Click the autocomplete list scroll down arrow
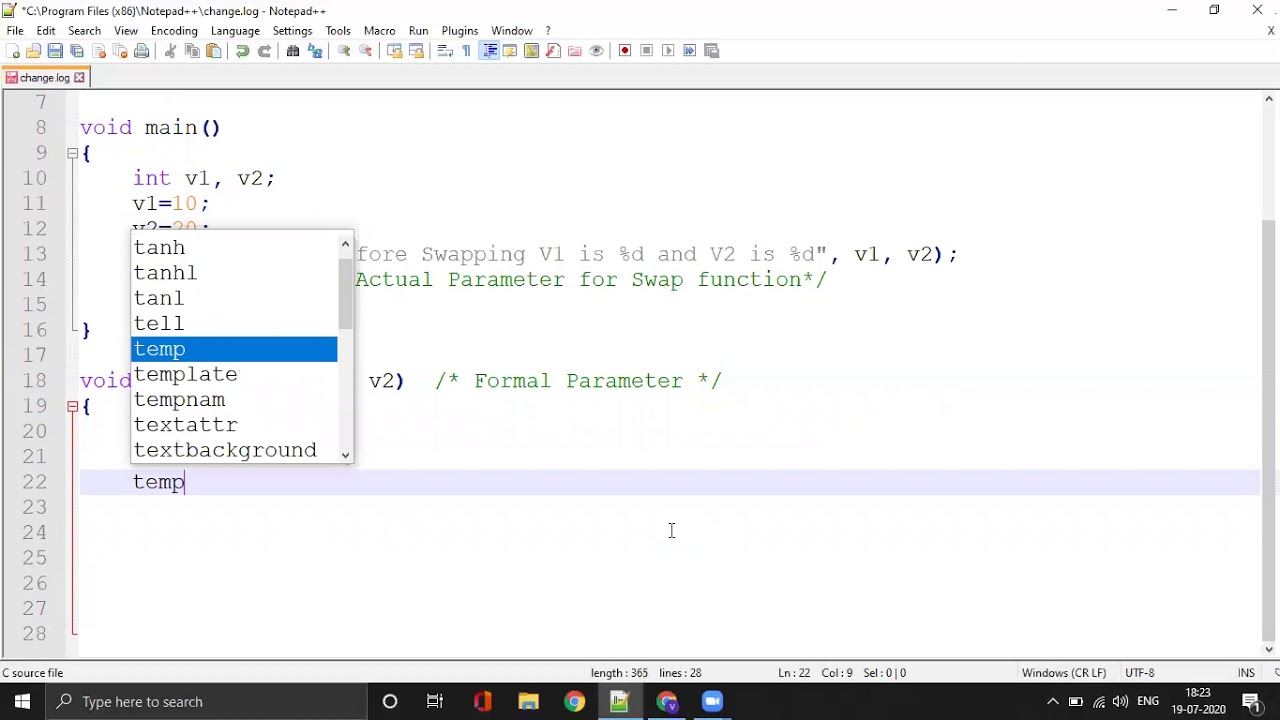 [x=345, y=455]
